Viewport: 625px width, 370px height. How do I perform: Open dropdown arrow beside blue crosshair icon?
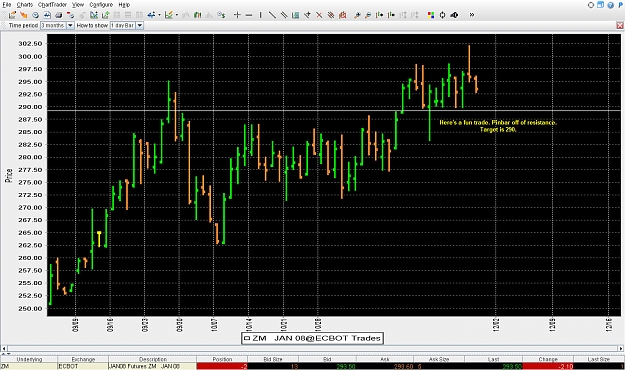click(159, 15)
